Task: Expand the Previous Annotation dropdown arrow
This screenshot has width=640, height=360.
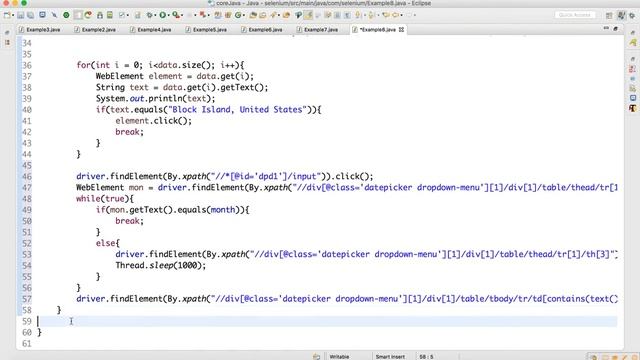Action: [x=378, y=15]
